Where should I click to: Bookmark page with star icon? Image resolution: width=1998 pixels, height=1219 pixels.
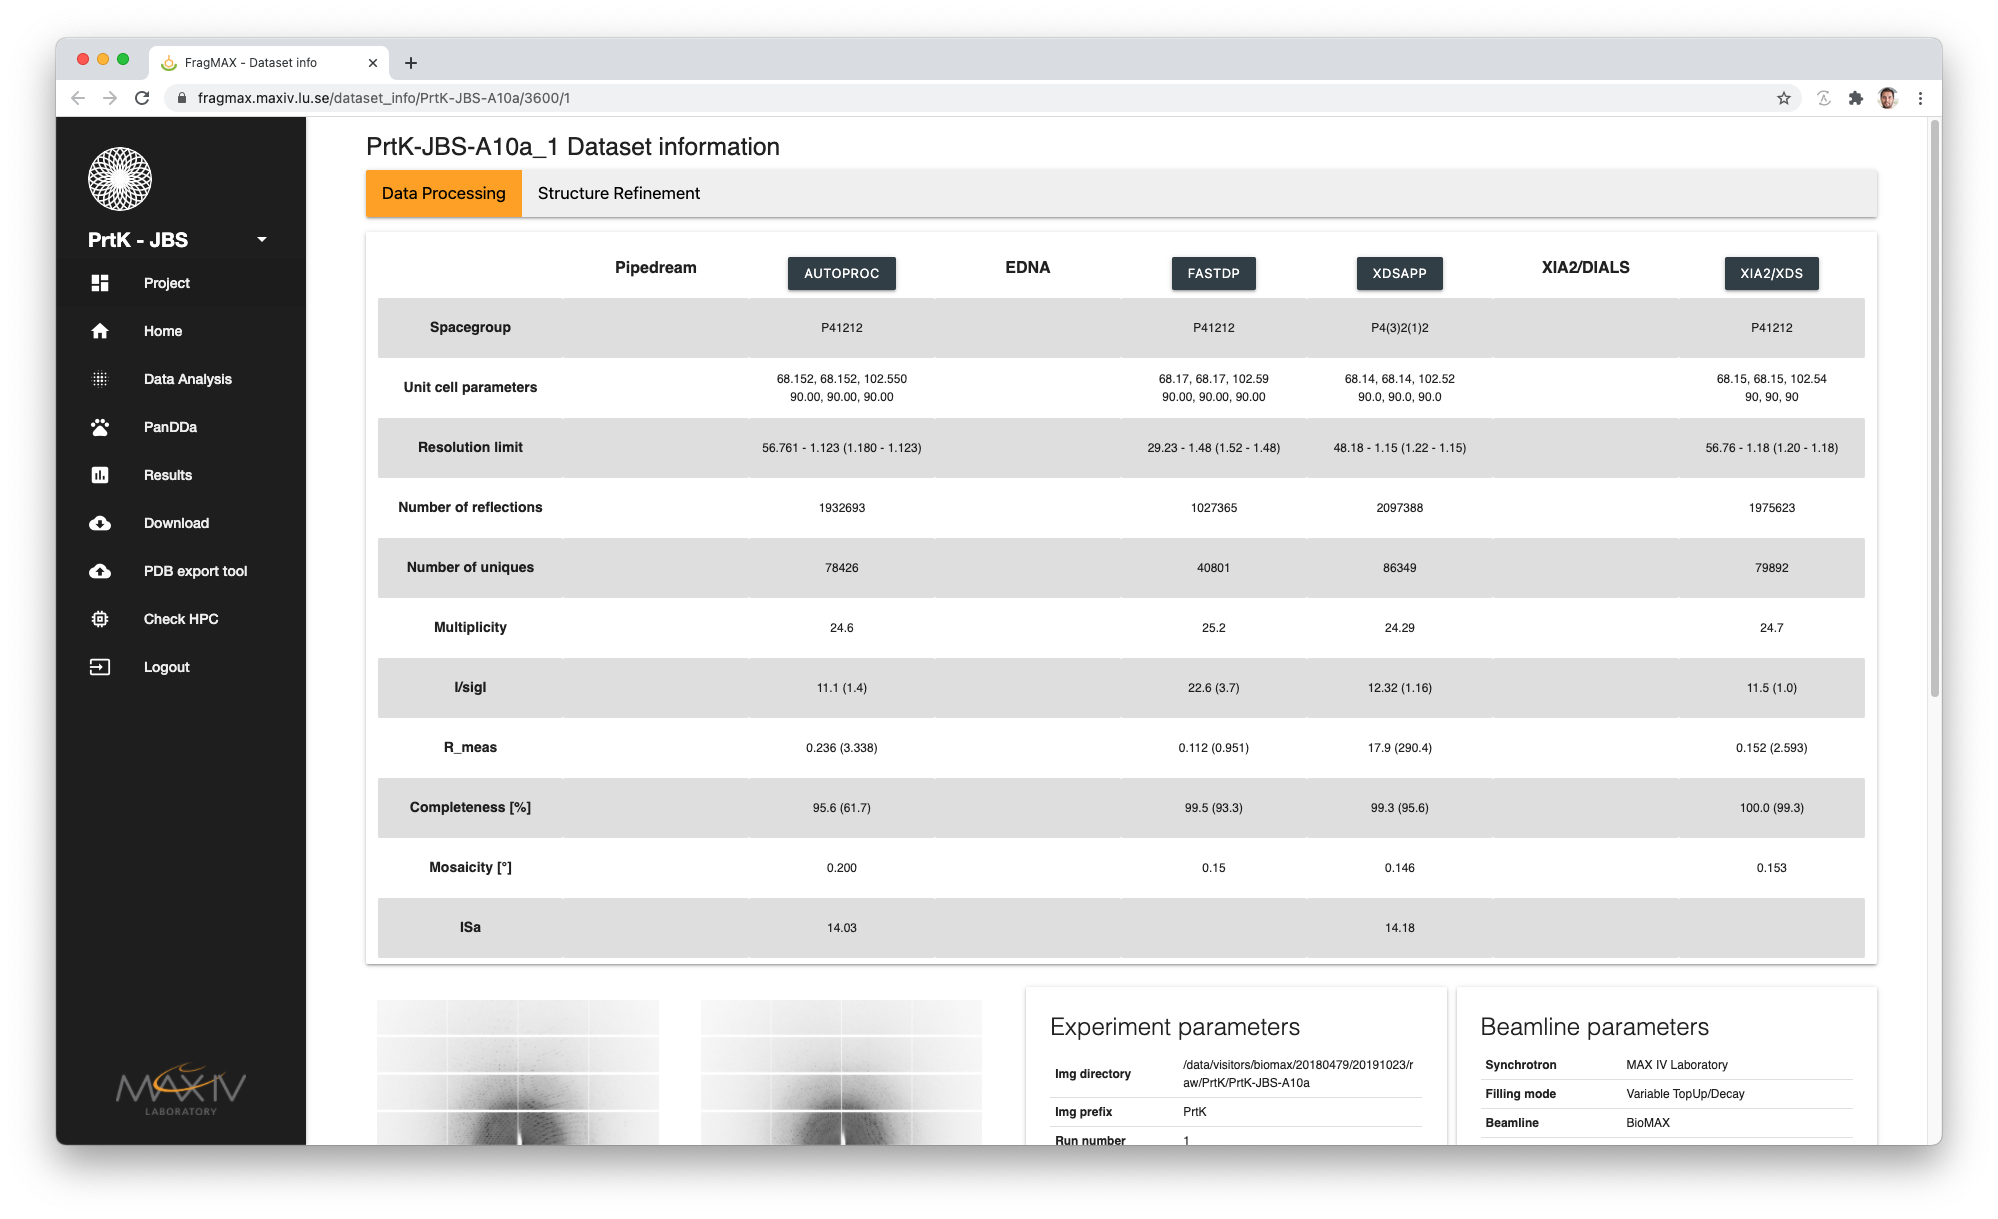tap(1783, 98)
